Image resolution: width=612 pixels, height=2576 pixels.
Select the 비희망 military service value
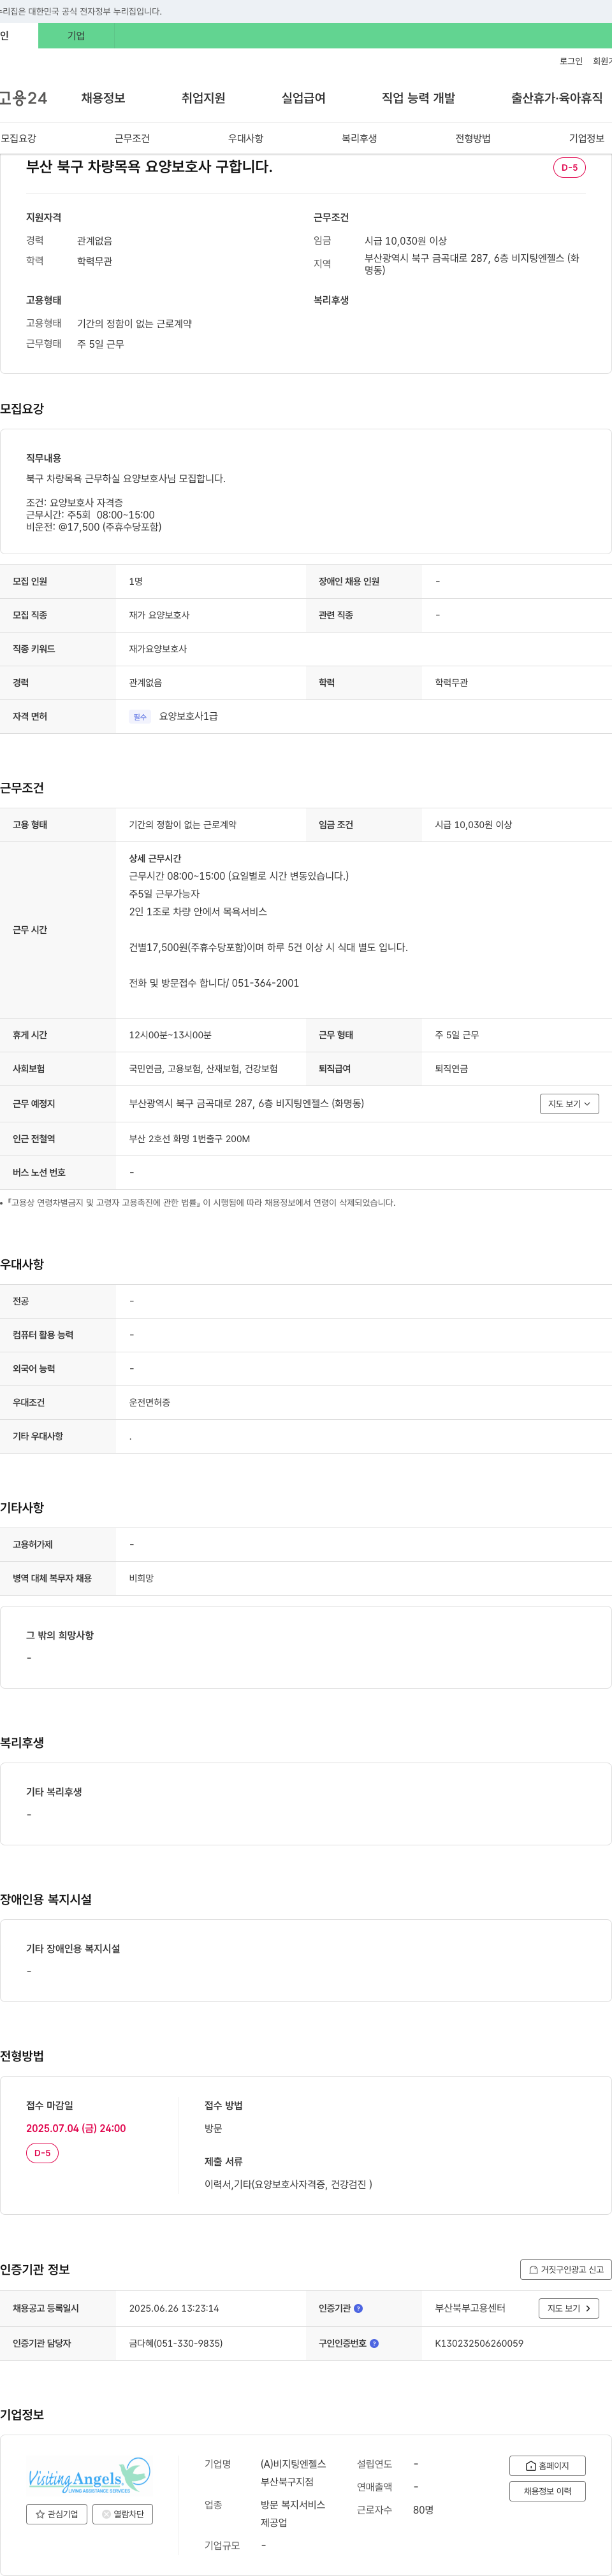pyautogui.click(x=141, y=1579)
